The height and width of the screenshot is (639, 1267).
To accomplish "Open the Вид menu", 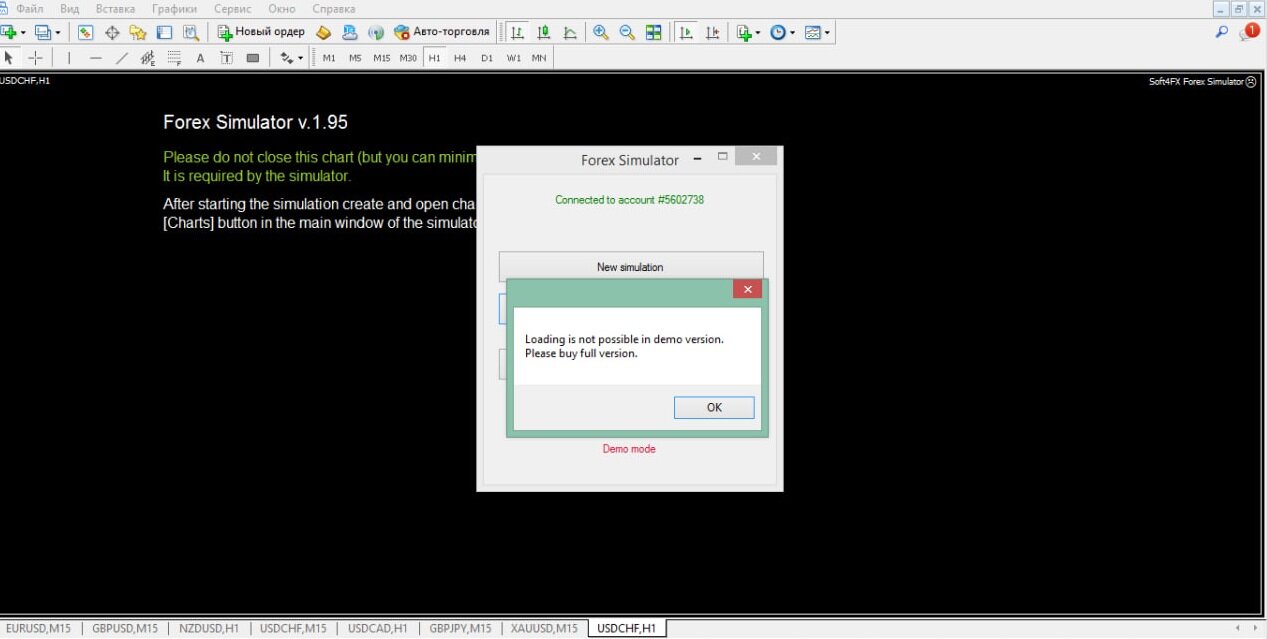I will (69, 8).
